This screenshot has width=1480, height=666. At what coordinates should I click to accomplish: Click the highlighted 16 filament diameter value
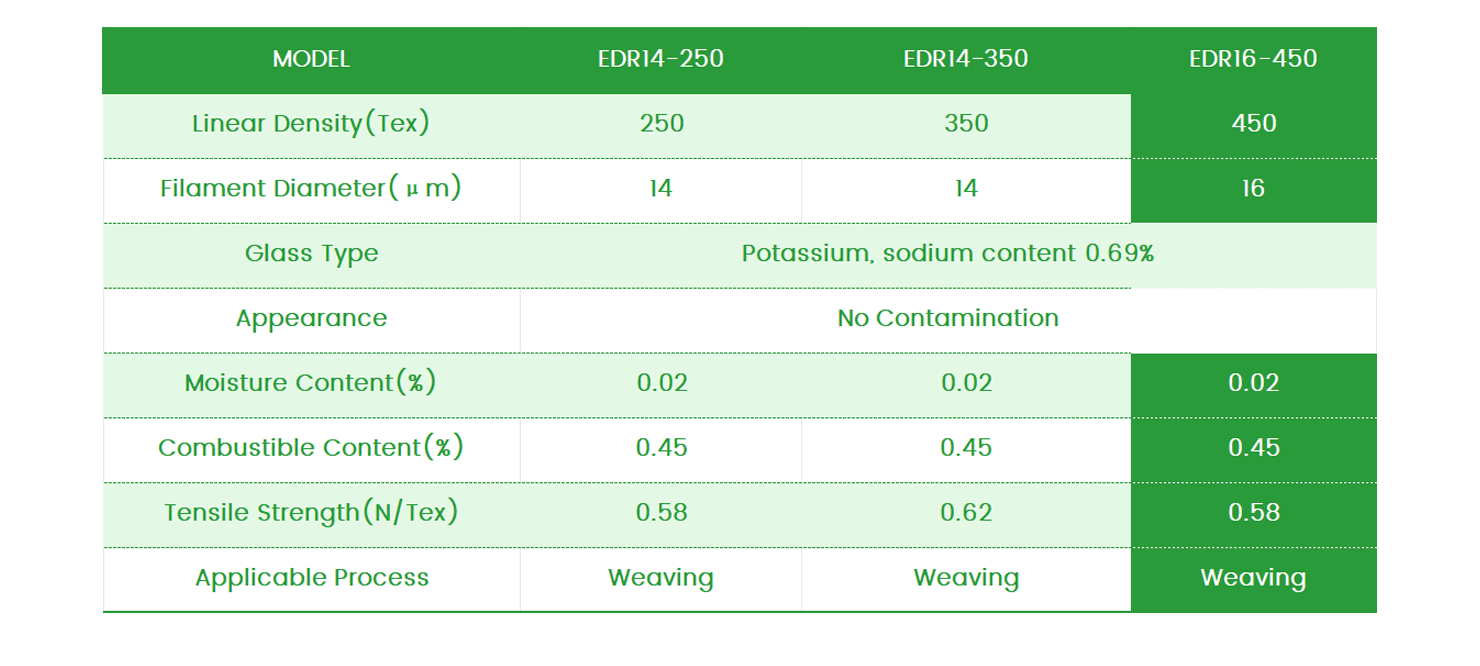coord(1254,188)
